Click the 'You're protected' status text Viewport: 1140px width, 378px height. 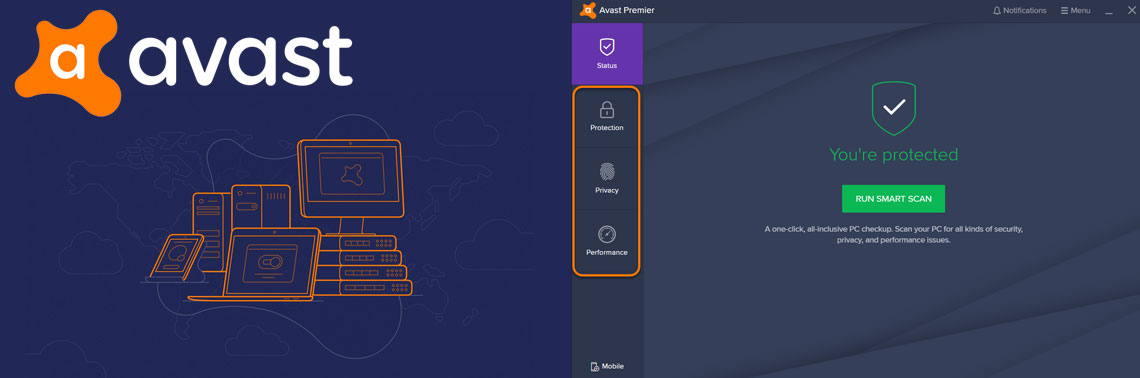pos(894,155)
